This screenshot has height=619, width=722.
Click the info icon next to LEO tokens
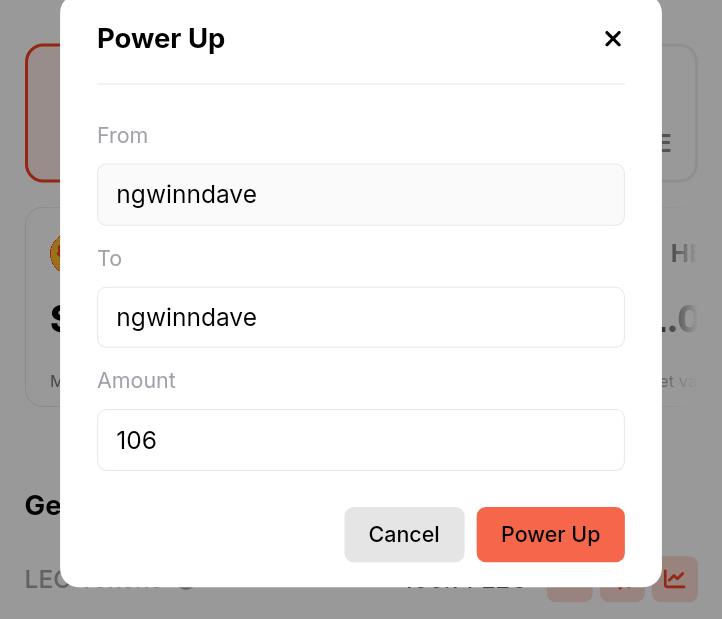[186, 588]
